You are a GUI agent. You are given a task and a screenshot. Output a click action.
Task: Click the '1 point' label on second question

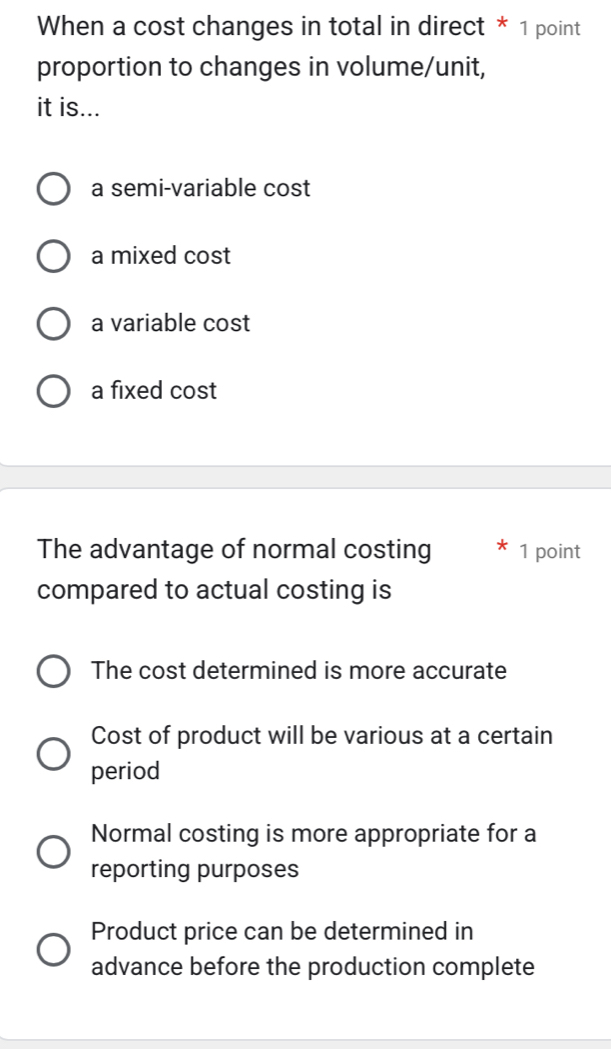click(550, 551)
